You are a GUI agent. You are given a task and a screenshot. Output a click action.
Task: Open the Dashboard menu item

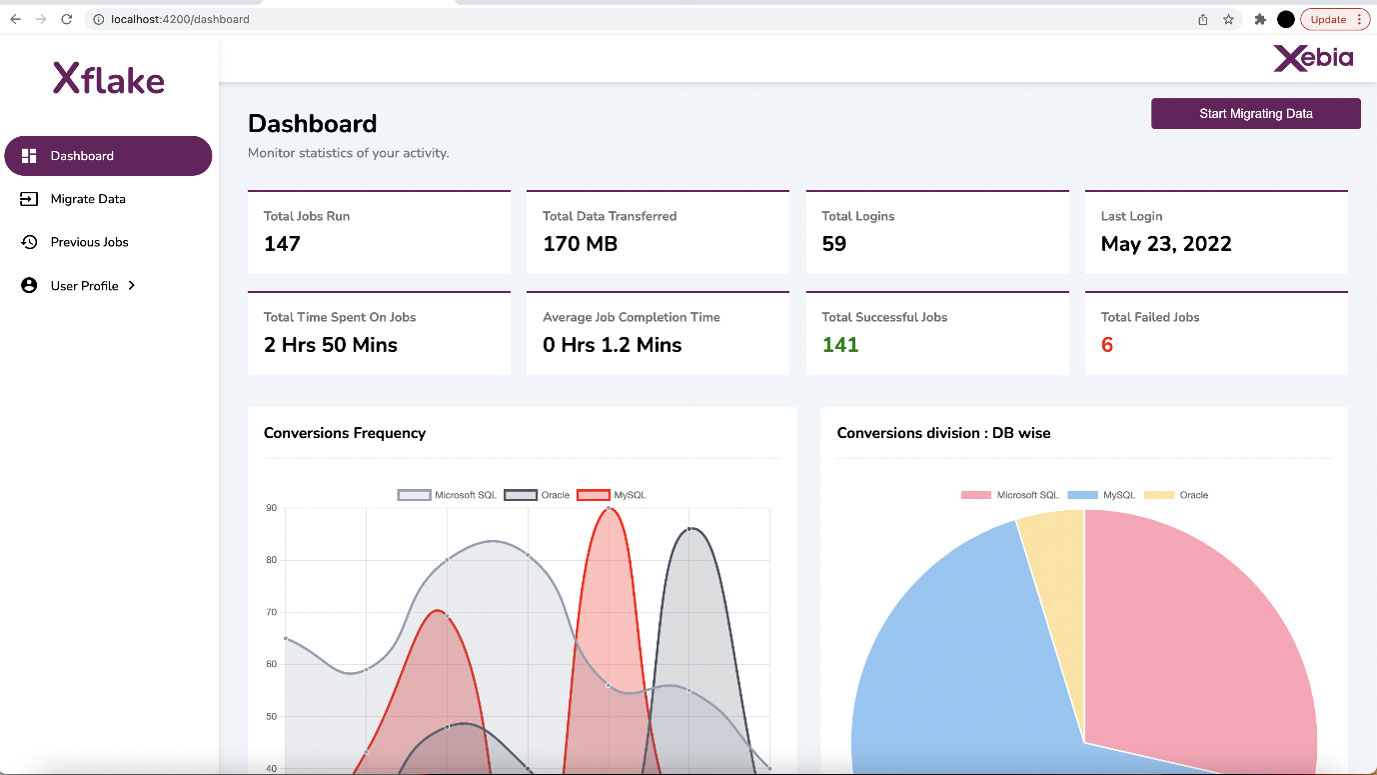(108, 156)
